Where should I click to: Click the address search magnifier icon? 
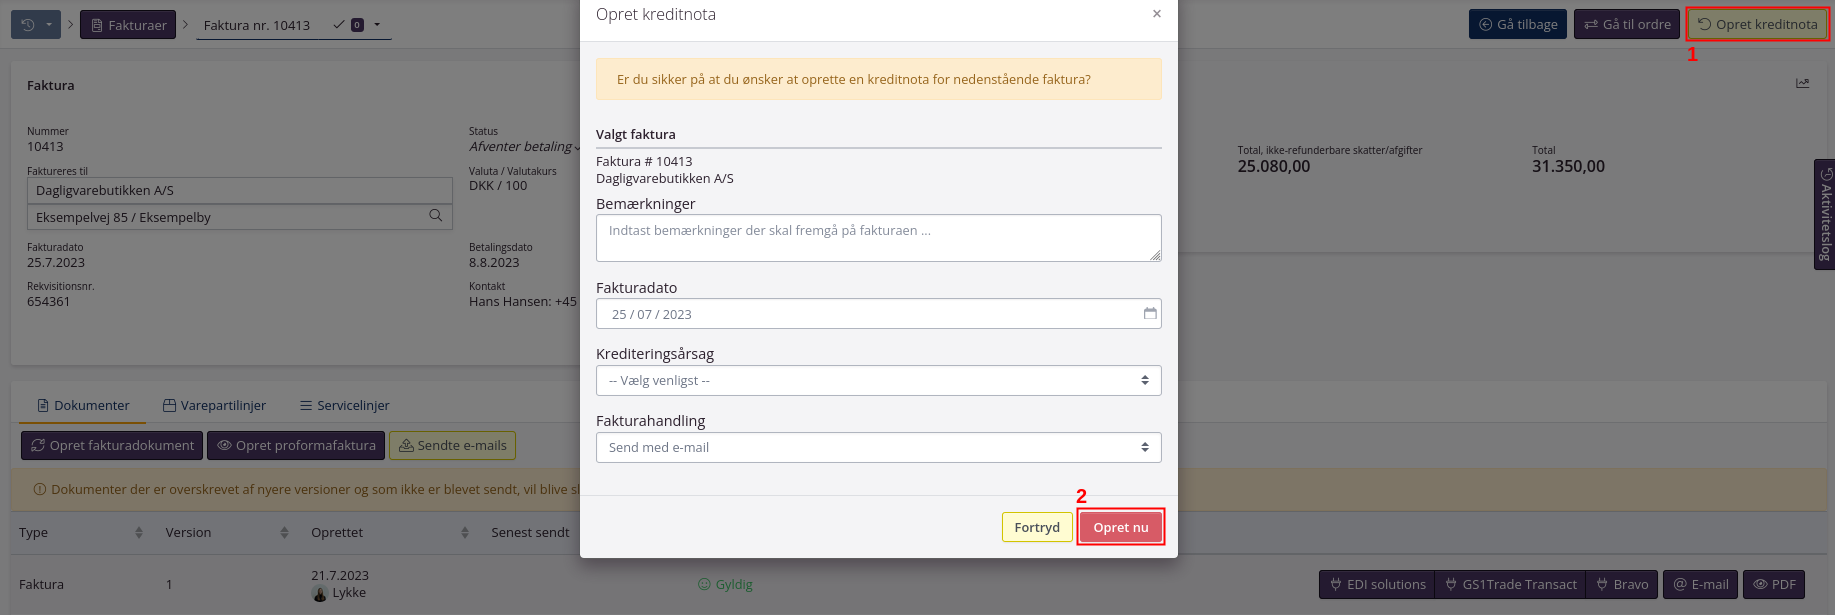coord(436,216)
